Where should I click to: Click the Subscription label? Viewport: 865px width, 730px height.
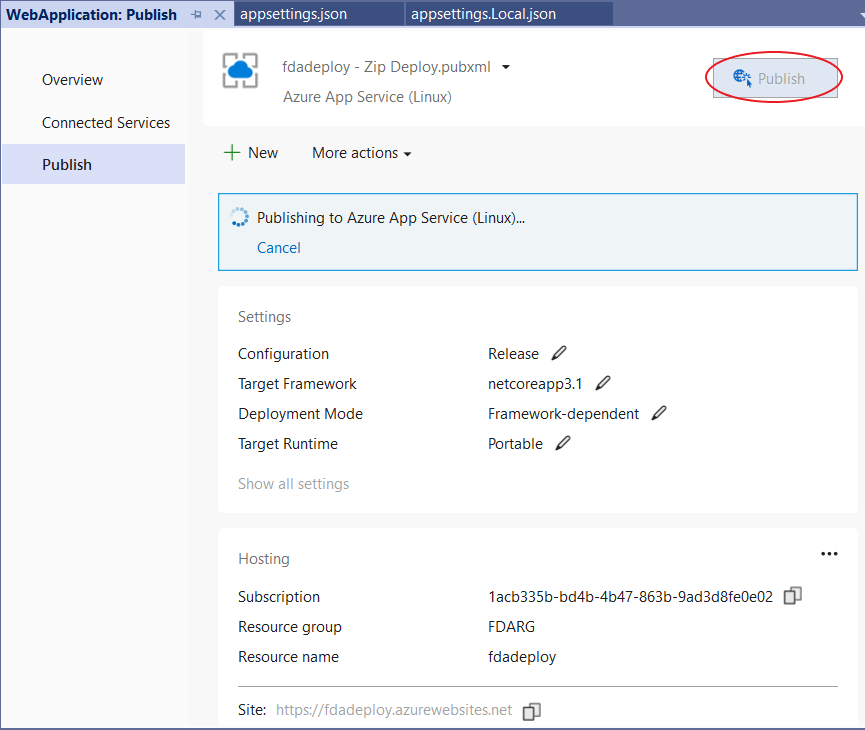(x=279, y=597)
